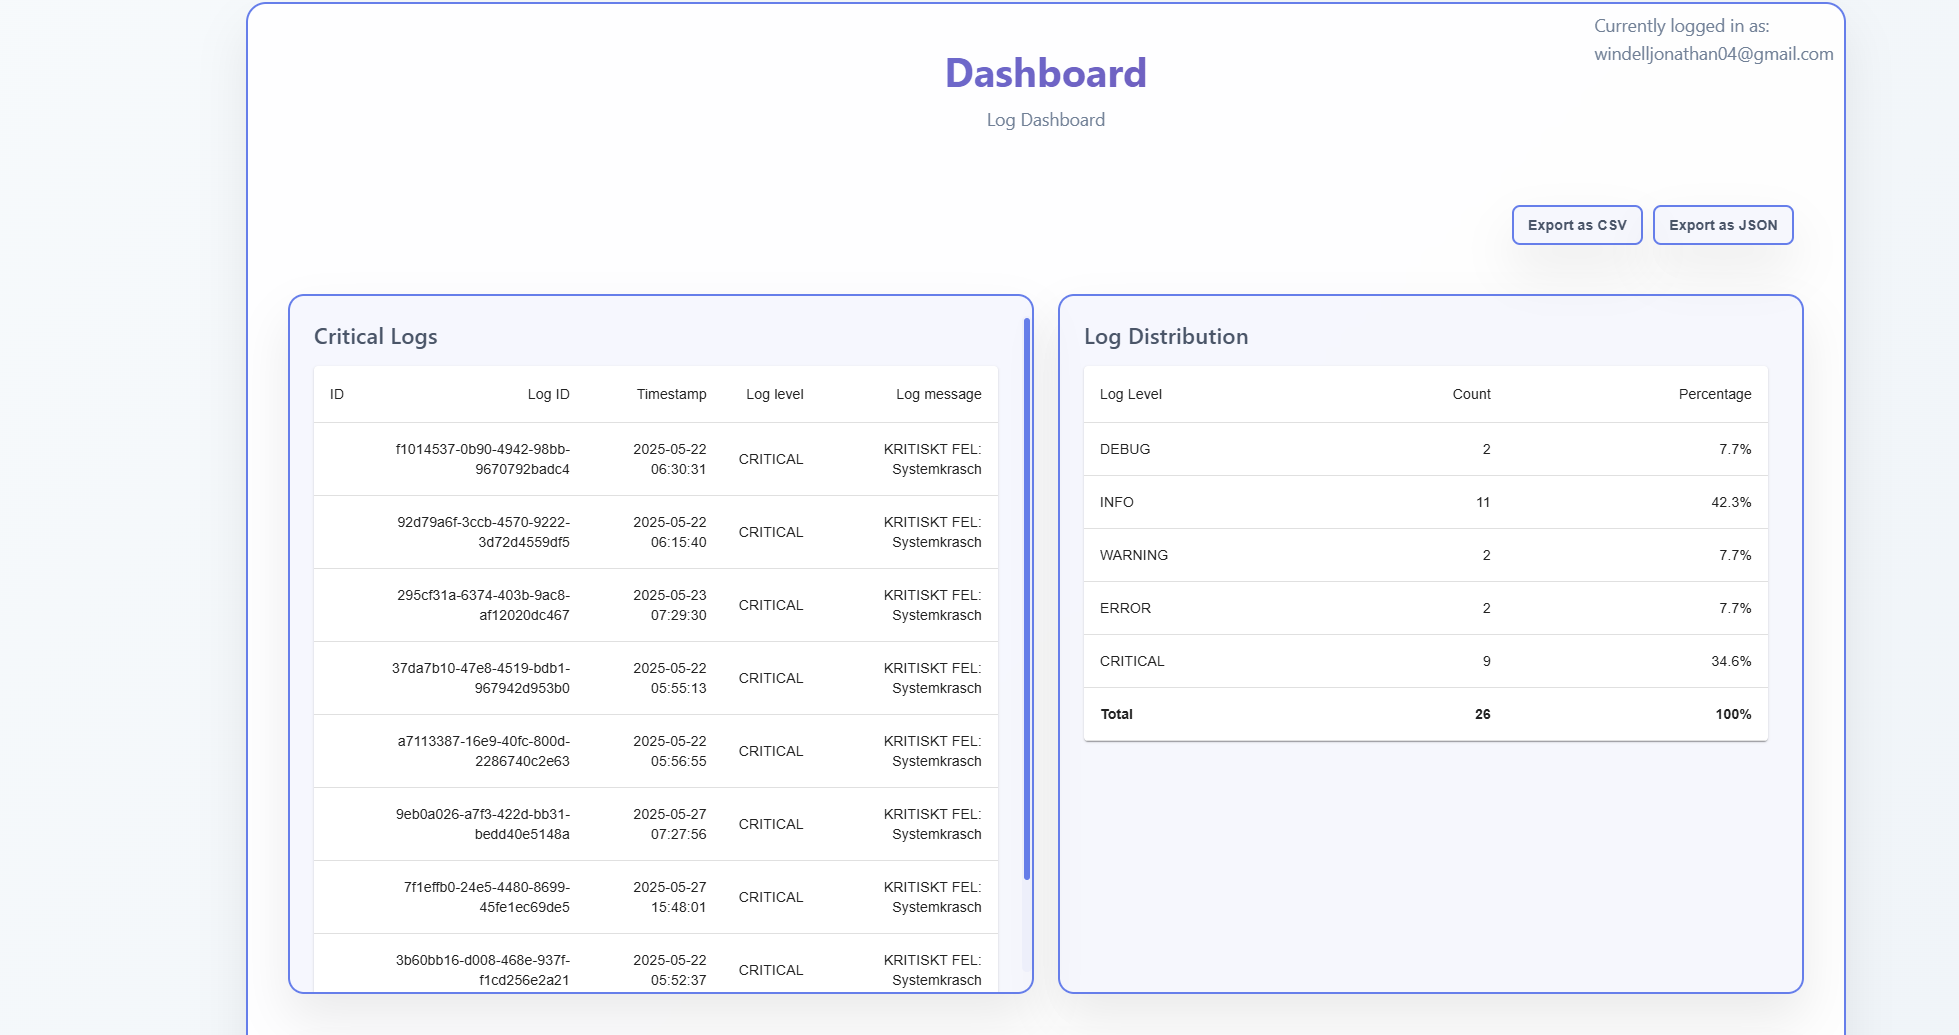The height and width of the screenshot is (1035, 1959).
Task: Select the log row starting with f1014537
Action: [x=655, y=458]
